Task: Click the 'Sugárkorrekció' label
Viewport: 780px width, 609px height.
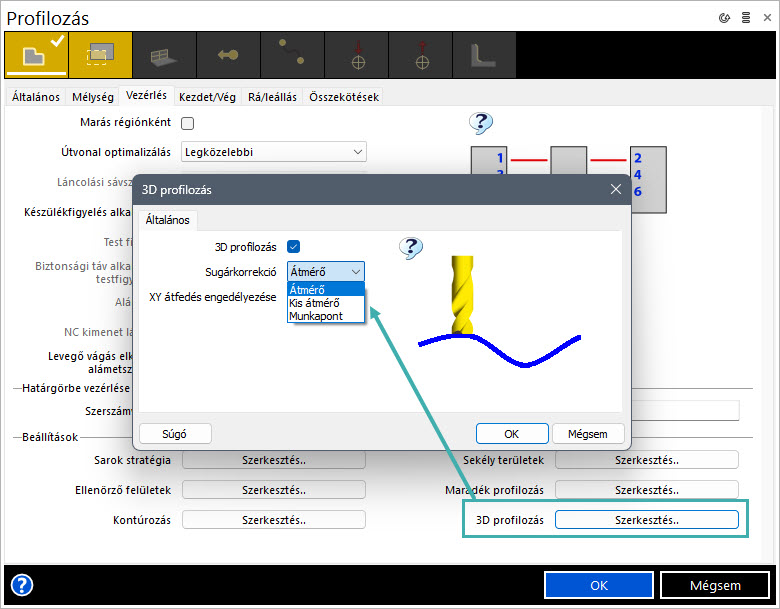Action: (241, 272)
